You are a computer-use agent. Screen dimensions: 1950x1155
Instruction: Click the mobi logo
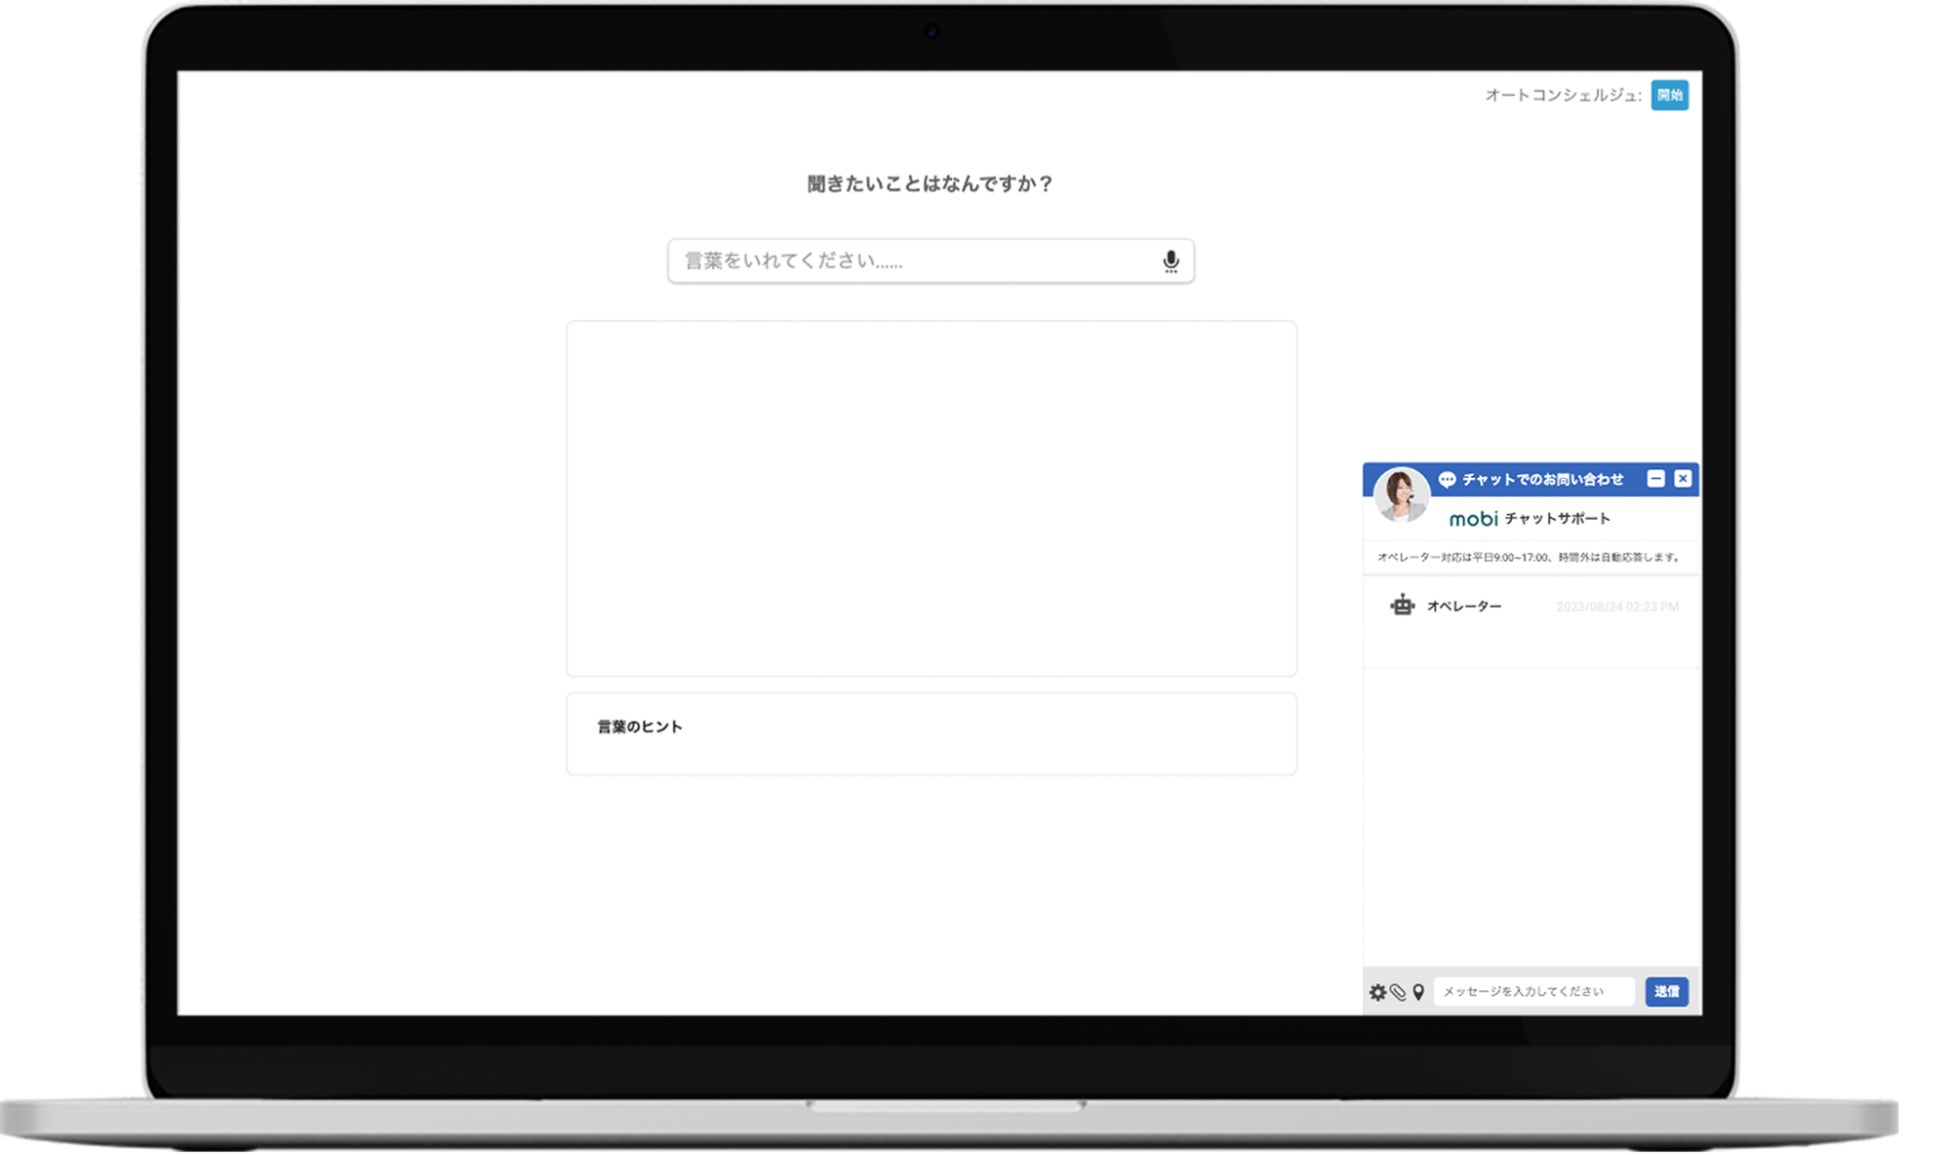(1473, 518)
